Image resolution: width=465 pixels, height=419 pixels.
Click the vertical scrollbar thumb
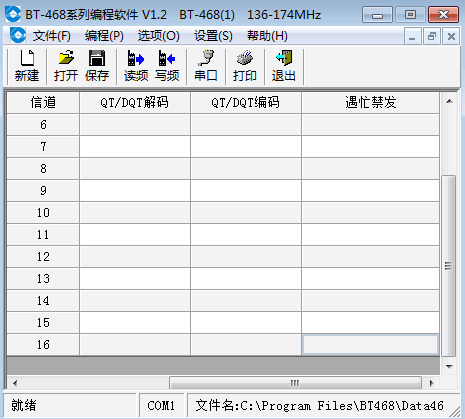(x=449, y=266)
